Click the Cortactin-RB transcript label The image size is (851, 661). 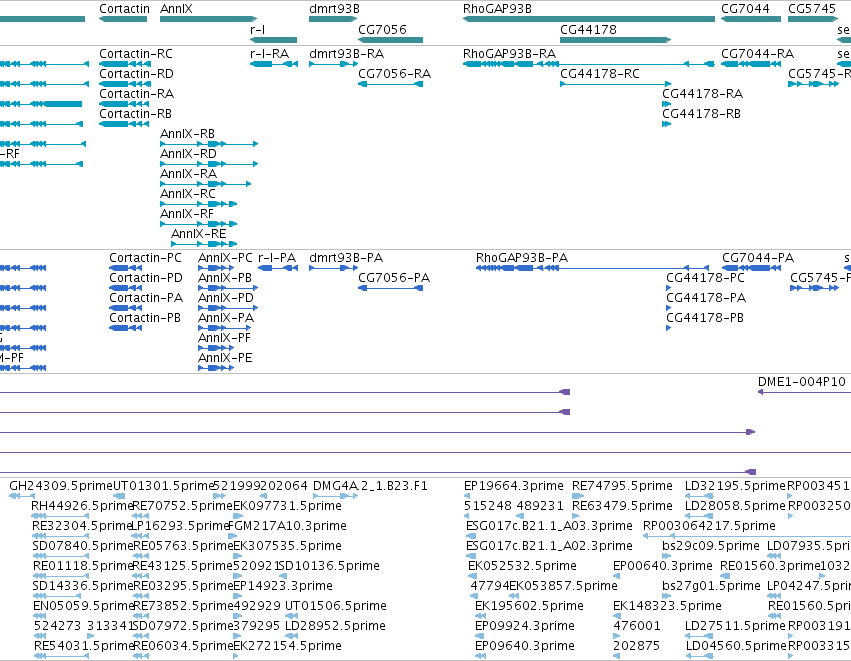tap(135, 114)
